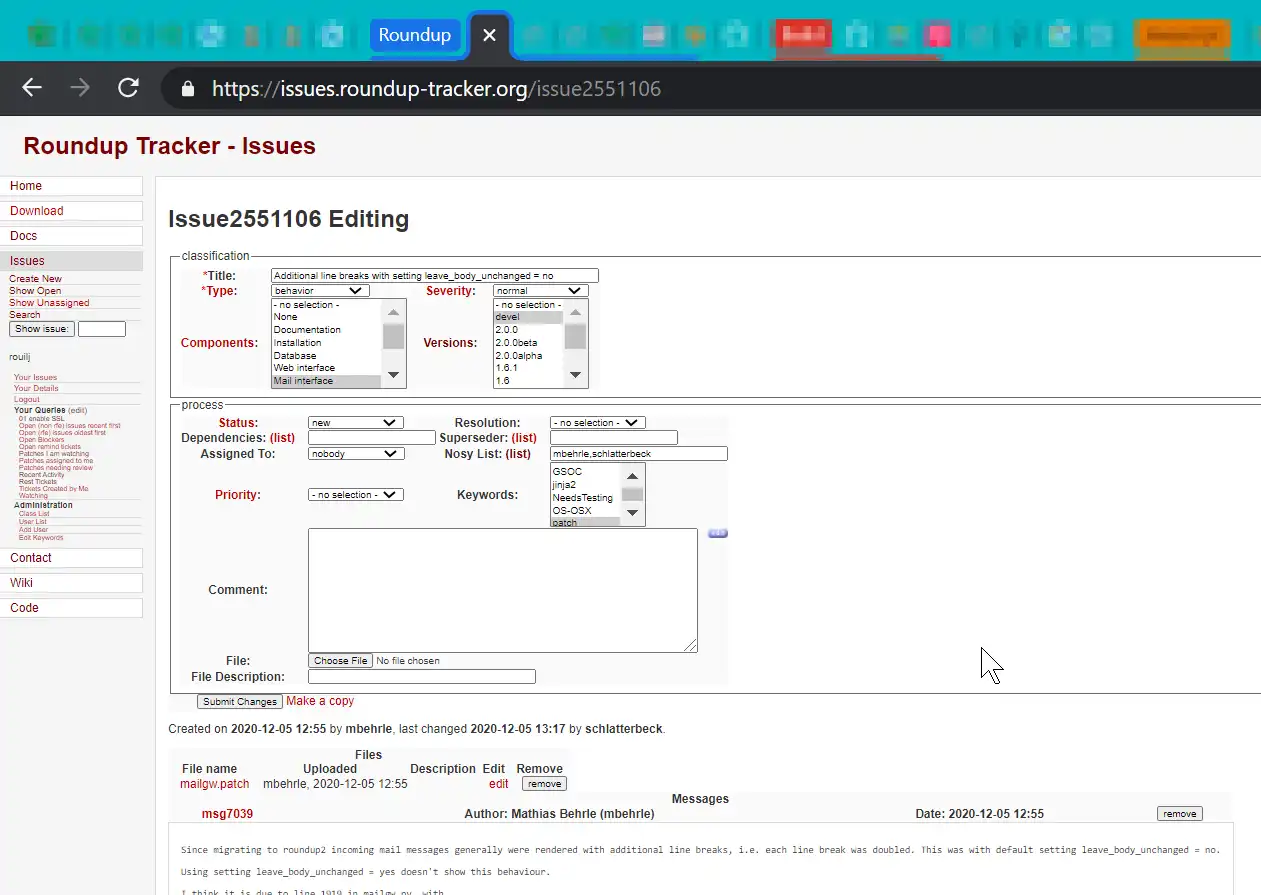Open the mailgw.patch file link
The image size is (1261, 895).
[x=215, y=784]
